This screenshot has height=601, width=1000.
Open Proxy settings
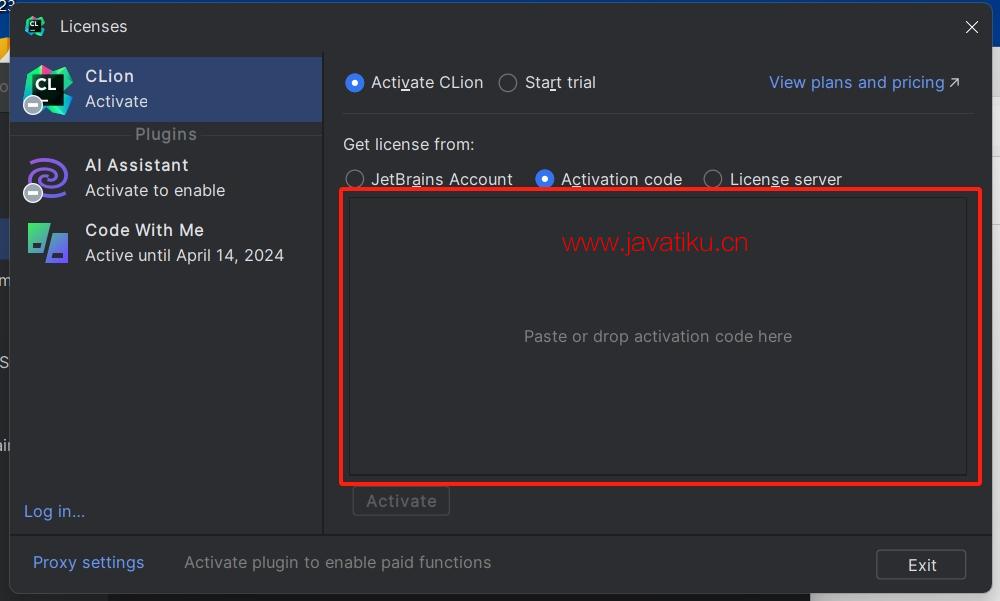88,562
